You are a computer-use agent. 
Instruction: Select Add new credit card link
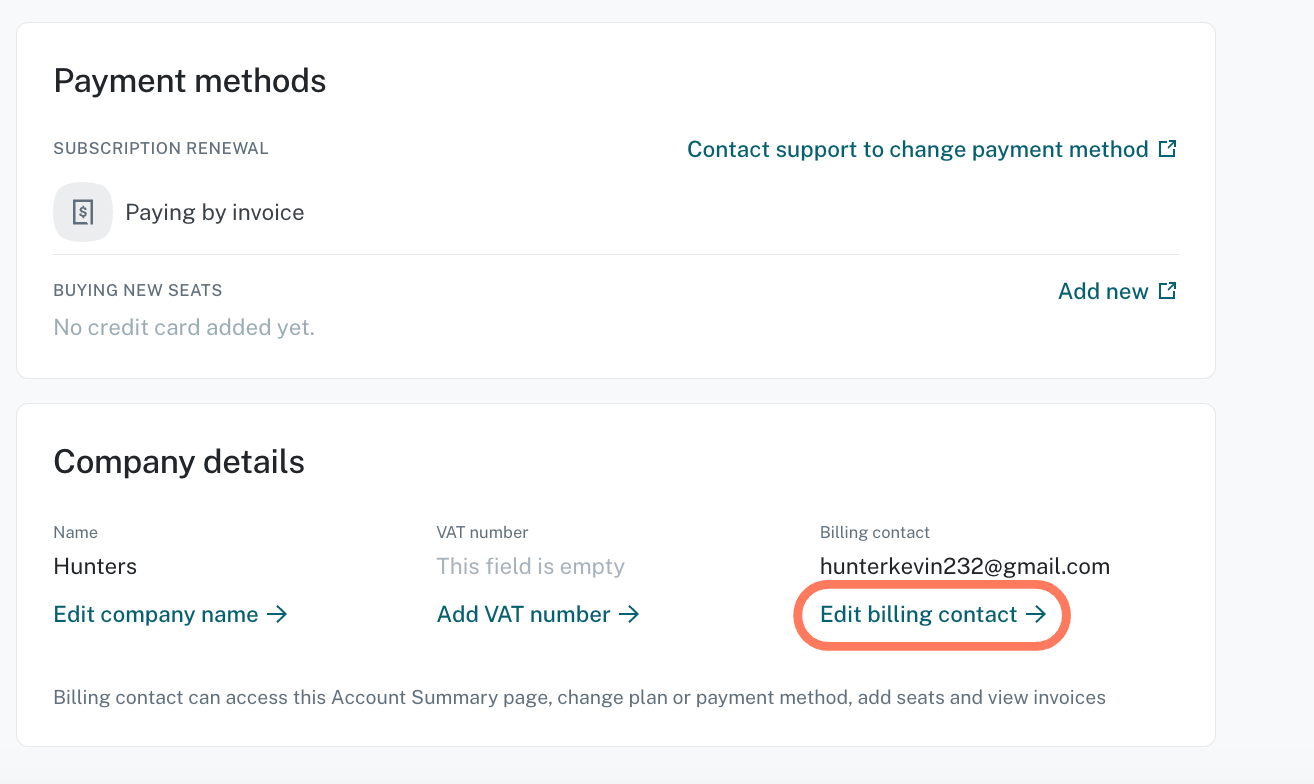pos(1117,291)
